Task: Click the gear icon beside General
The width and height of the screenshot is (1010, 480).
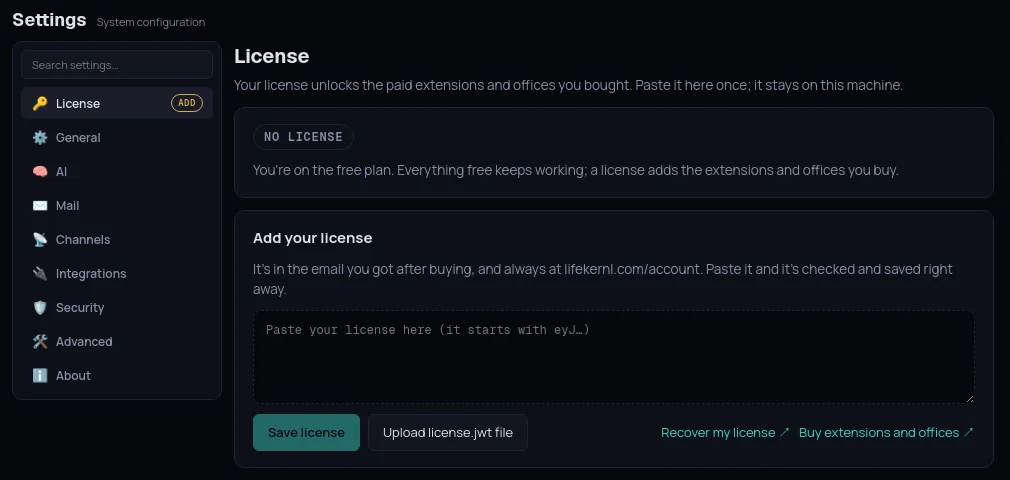Action: 40,138
